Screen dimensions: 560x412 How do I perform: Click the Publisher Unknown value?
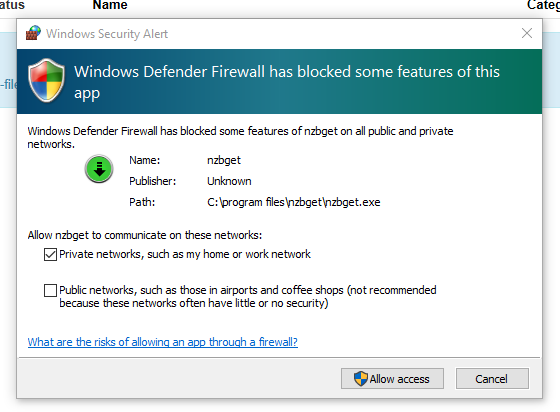click(229, 181)
